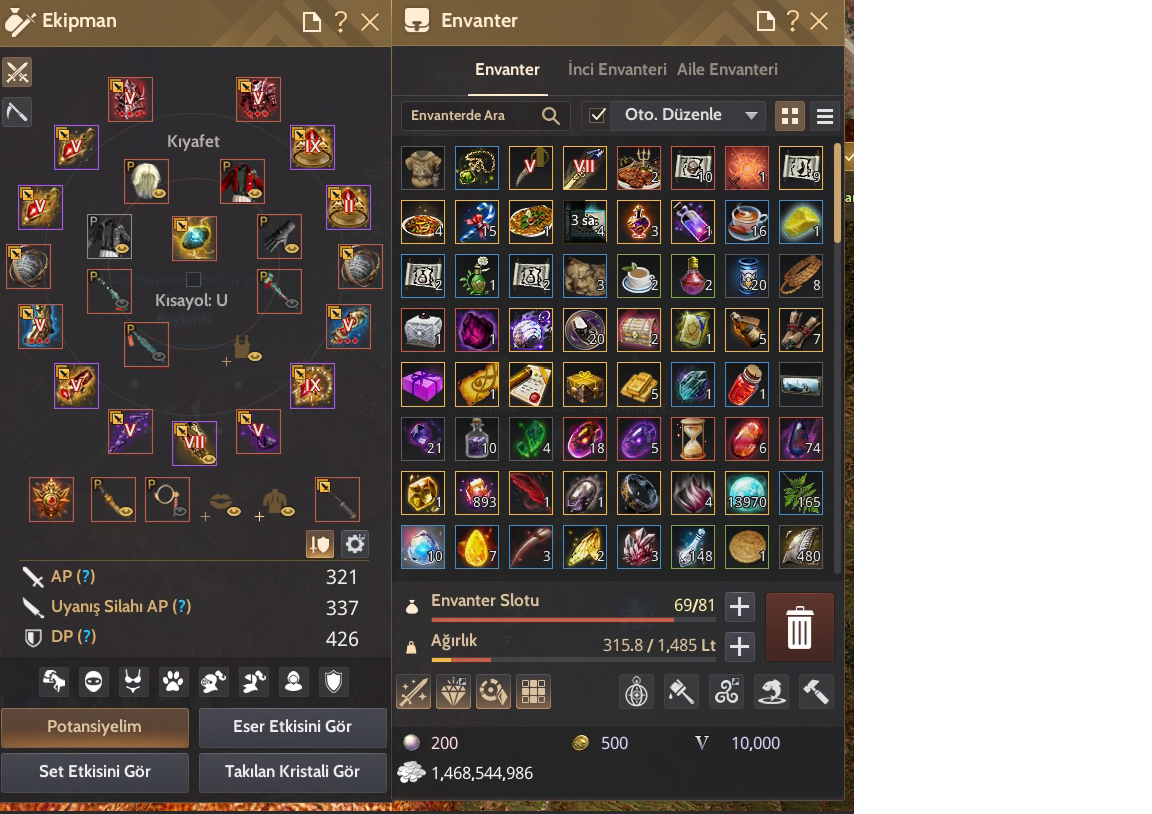Click the question mark help in Envanter

pos(792,21)
